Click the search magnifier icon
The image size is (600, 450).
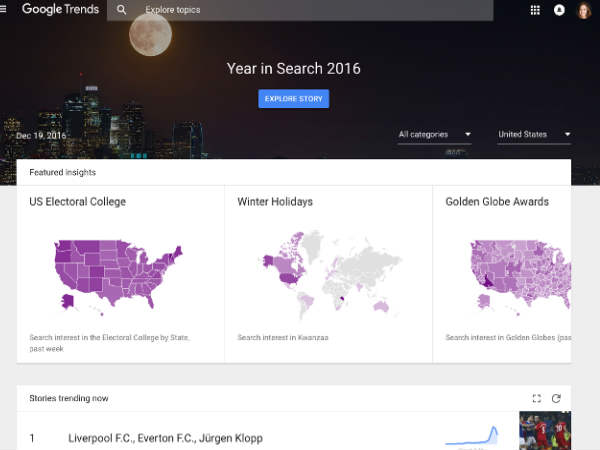point(121,10)
